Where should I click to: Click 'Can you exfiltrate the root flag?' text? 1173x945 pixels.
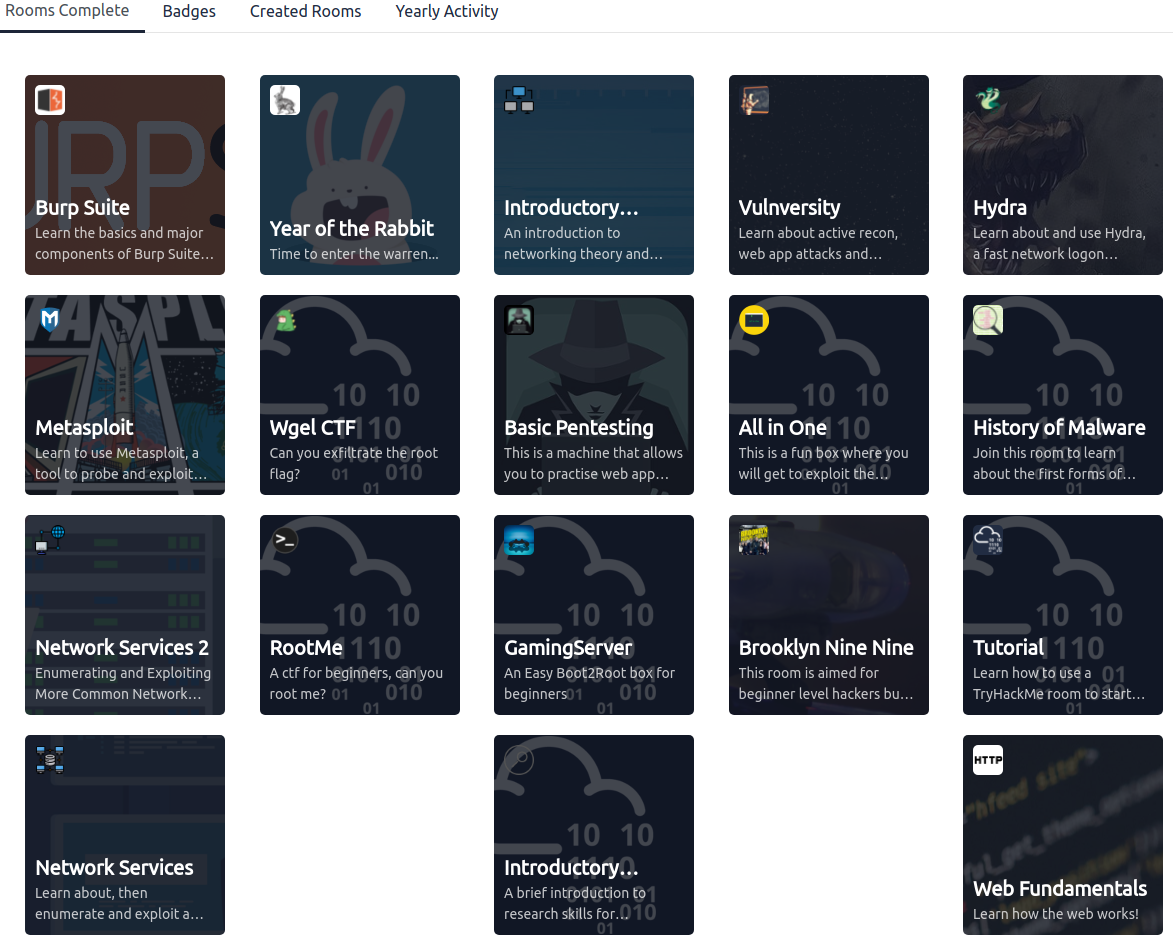tap(353, 463)
